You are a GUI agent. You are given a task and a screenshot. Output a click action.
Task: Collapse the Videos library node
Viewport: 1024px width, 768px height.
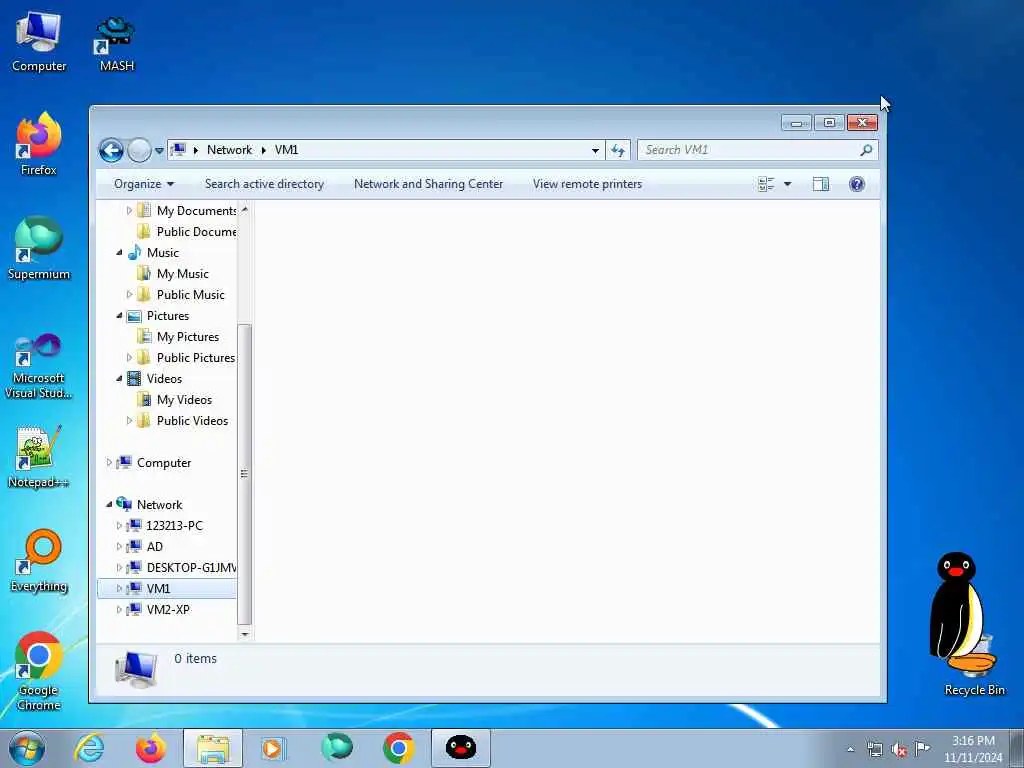click(x=120, y=379)
